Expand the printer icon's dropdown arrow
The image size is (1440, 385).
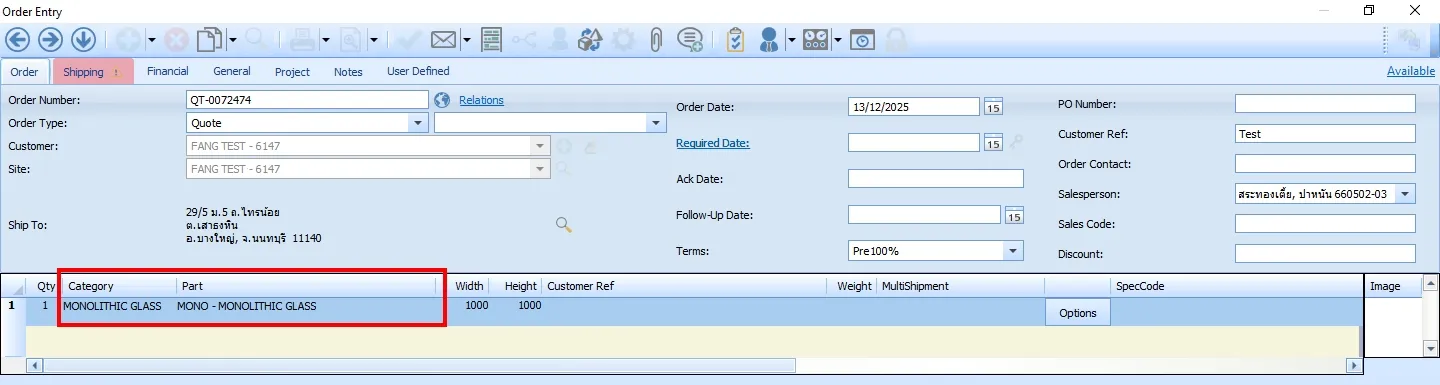click(x=325, y=40)
